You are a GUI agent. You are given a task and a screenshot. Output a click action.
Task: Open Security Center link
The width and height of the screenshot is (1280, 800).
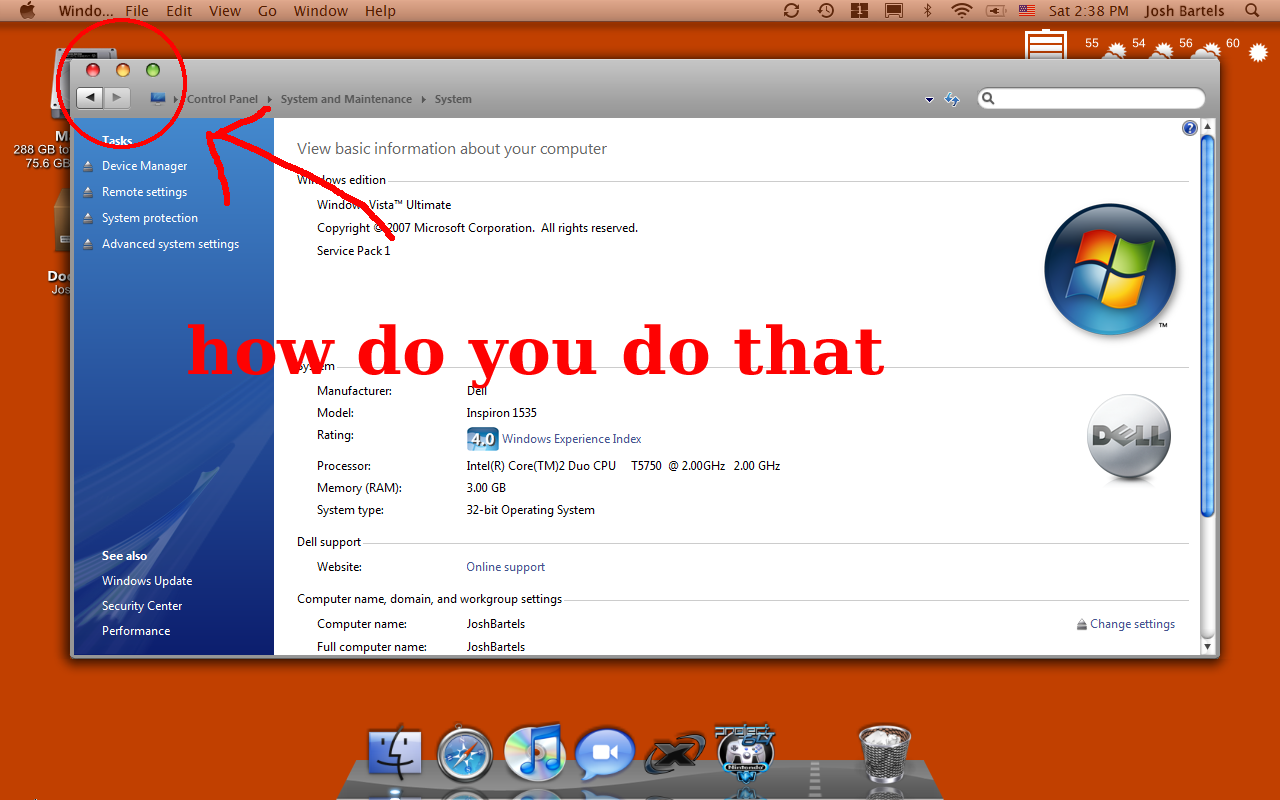(x=142, y=606)
